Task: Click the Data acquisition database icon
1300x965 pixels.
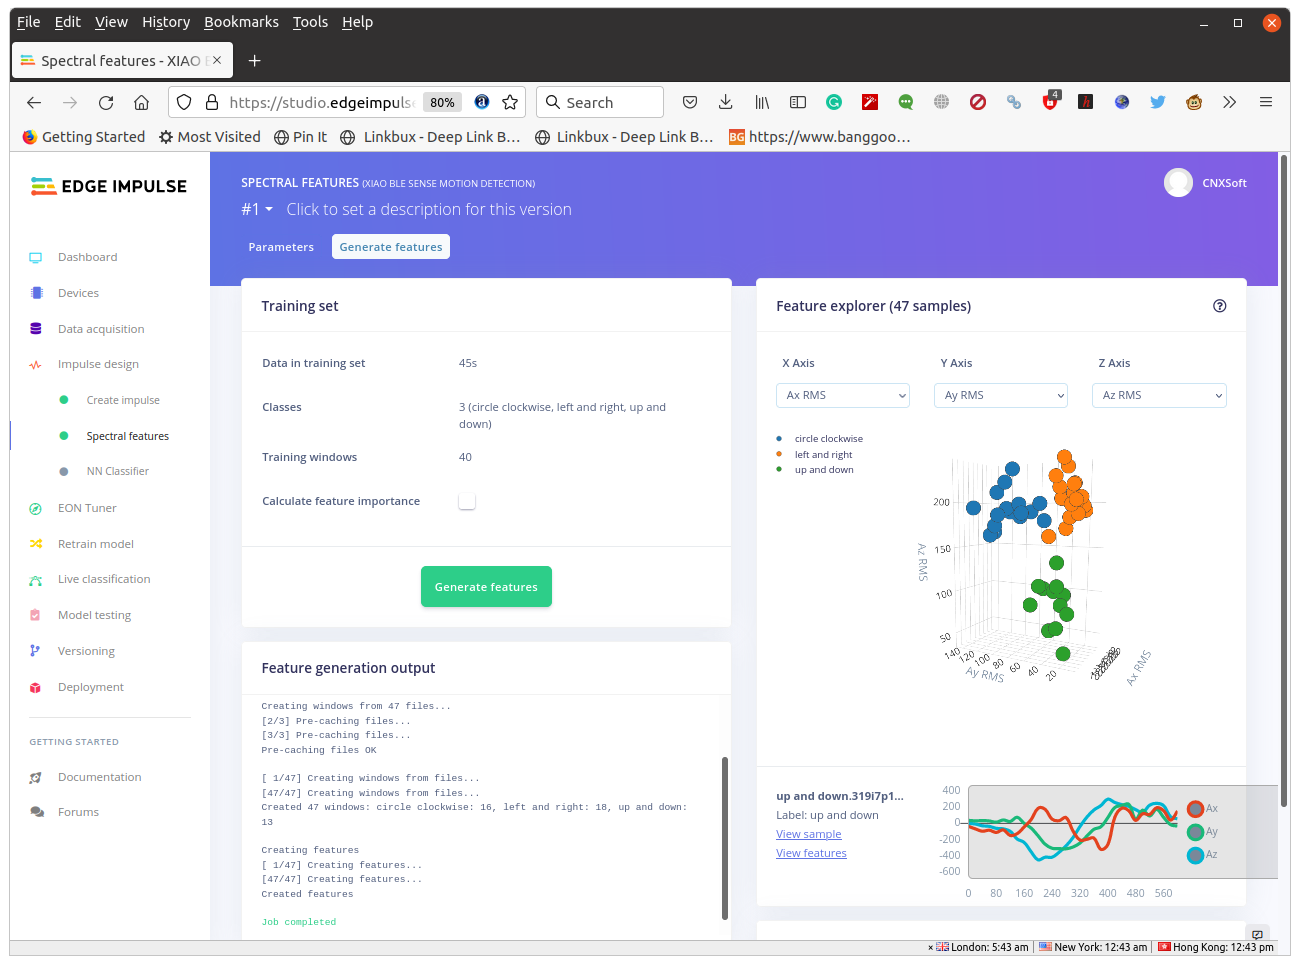Action: [36, 329]
